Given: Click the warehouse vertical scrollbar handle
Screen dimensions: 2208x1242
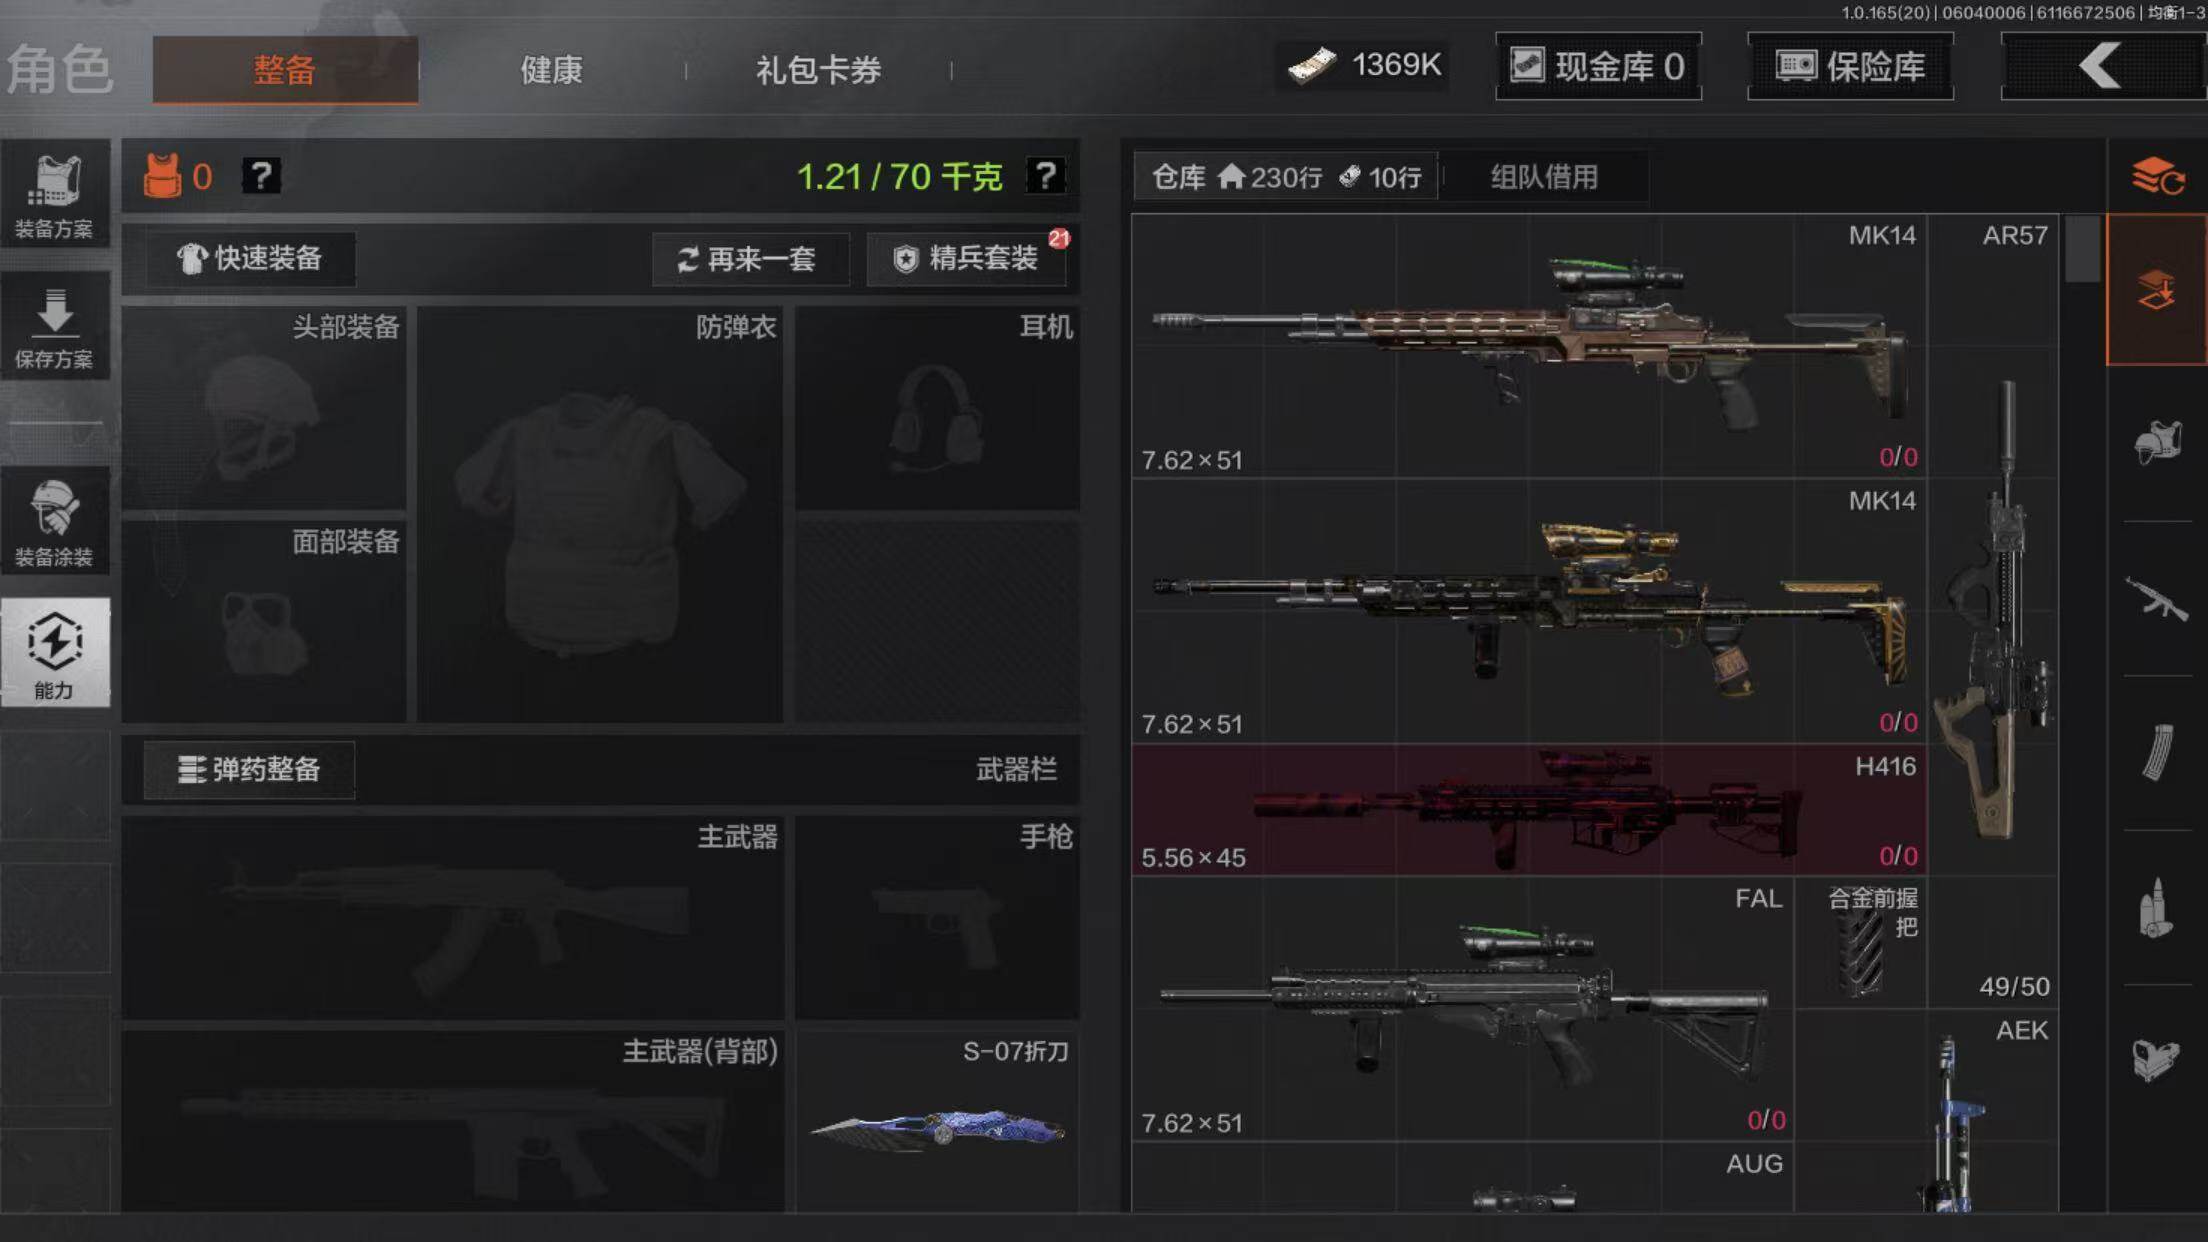Looking at the screenshot, I should coord(2082,249).
